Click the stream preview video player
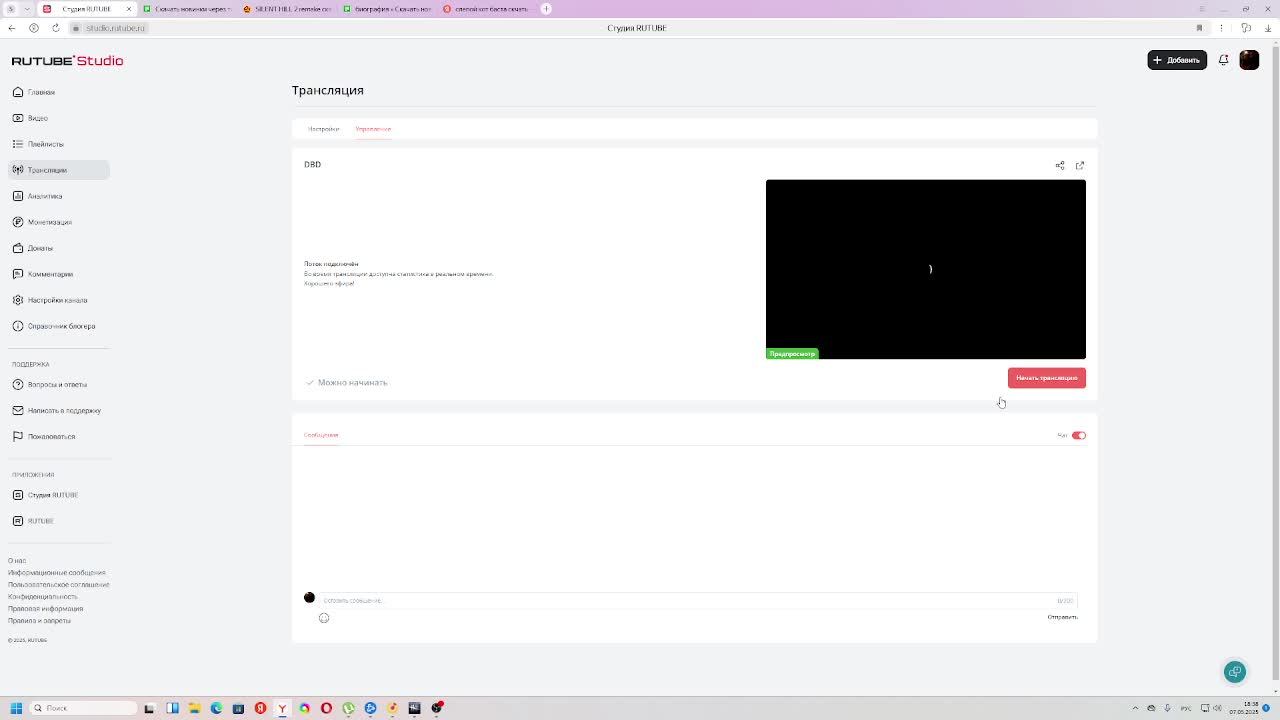Image resolution: width=1280 pixels, height=720 pixels. [926, 269]
